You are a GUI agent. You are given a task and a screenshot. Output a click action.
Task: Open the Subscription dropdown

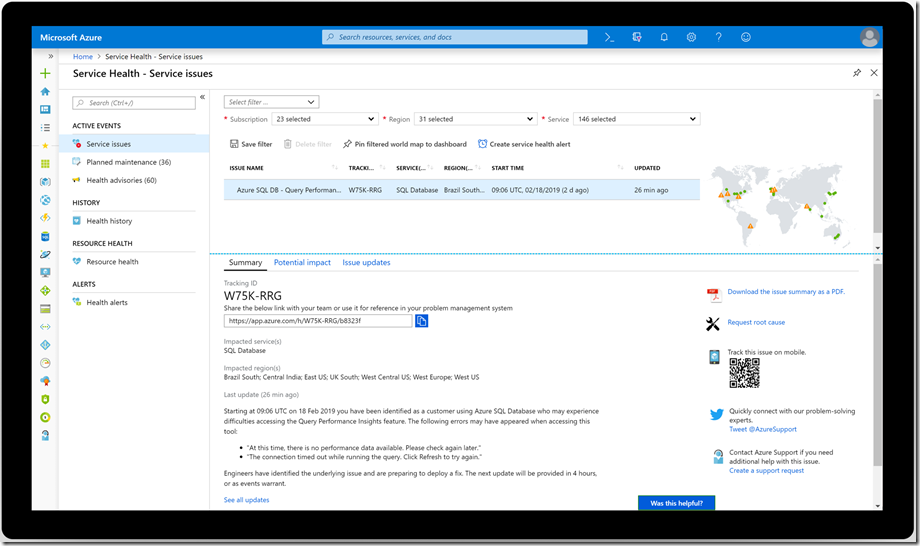click(325, 119)
